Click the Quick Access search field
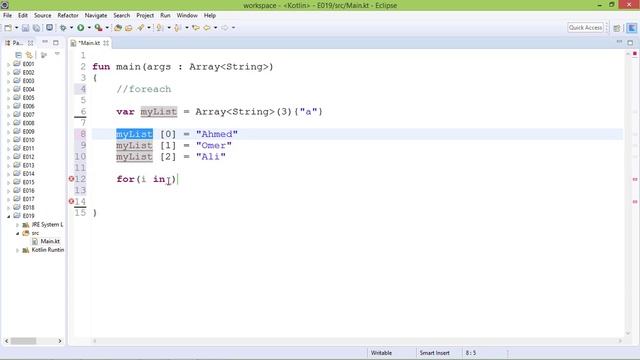This screenshot has width=640, height=360. point(585,27)
